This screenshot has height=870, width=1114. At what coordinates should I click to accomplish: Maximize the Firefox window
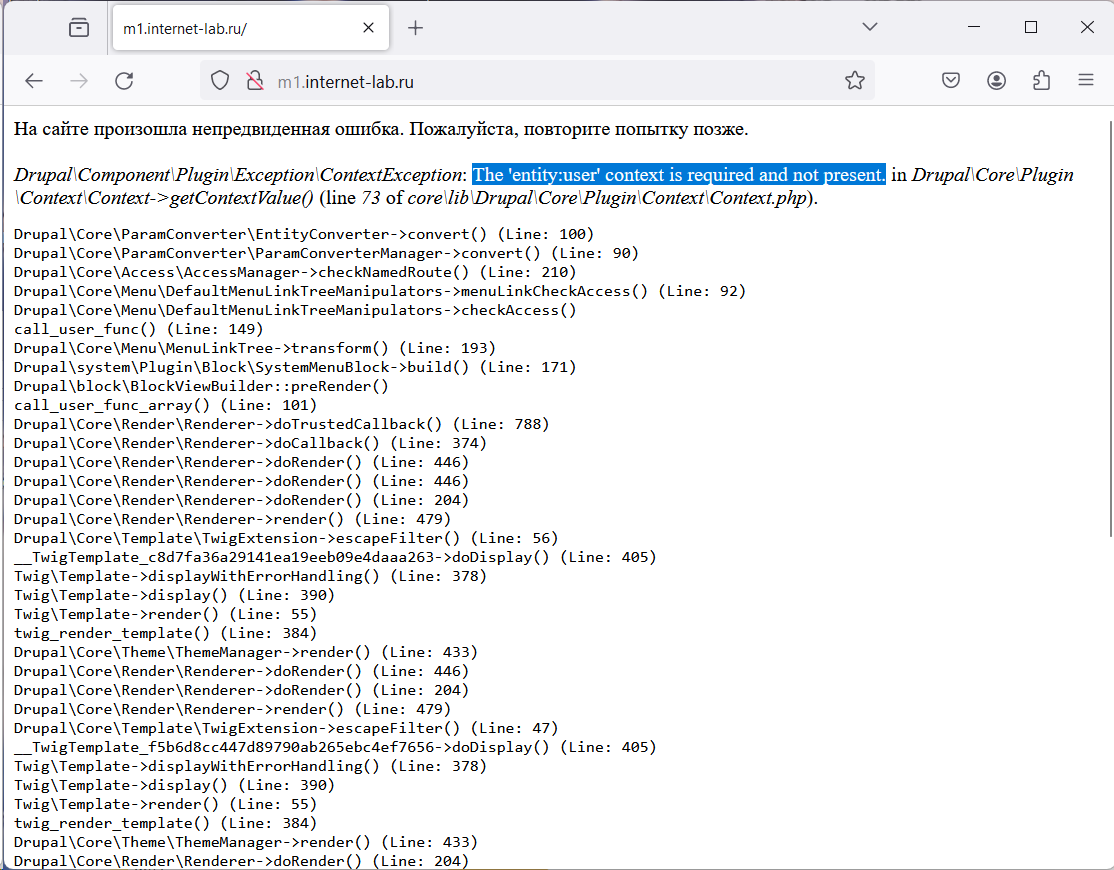[x=1031, y=27]
